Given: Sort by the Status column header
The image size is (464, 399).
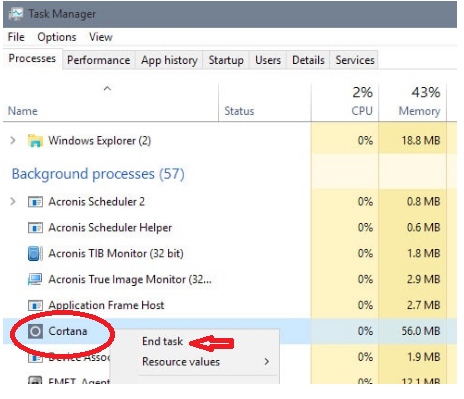Looking at the screenshot, I should click(x=239, y=111).
